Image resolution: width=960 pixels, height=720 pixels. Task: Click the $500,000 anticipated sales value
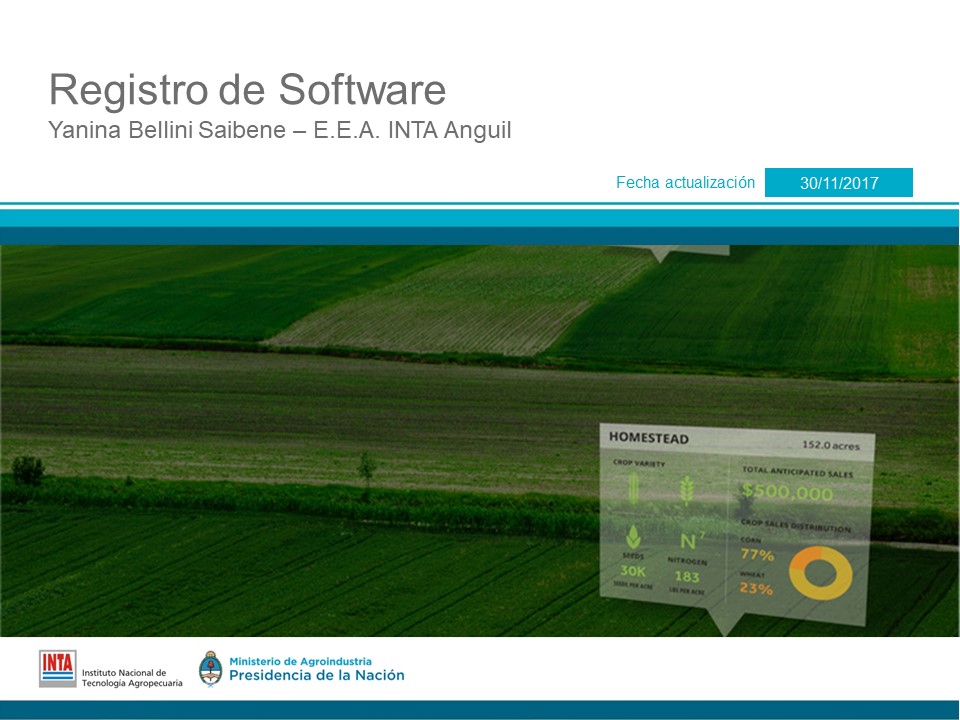(x=787, y=493)
